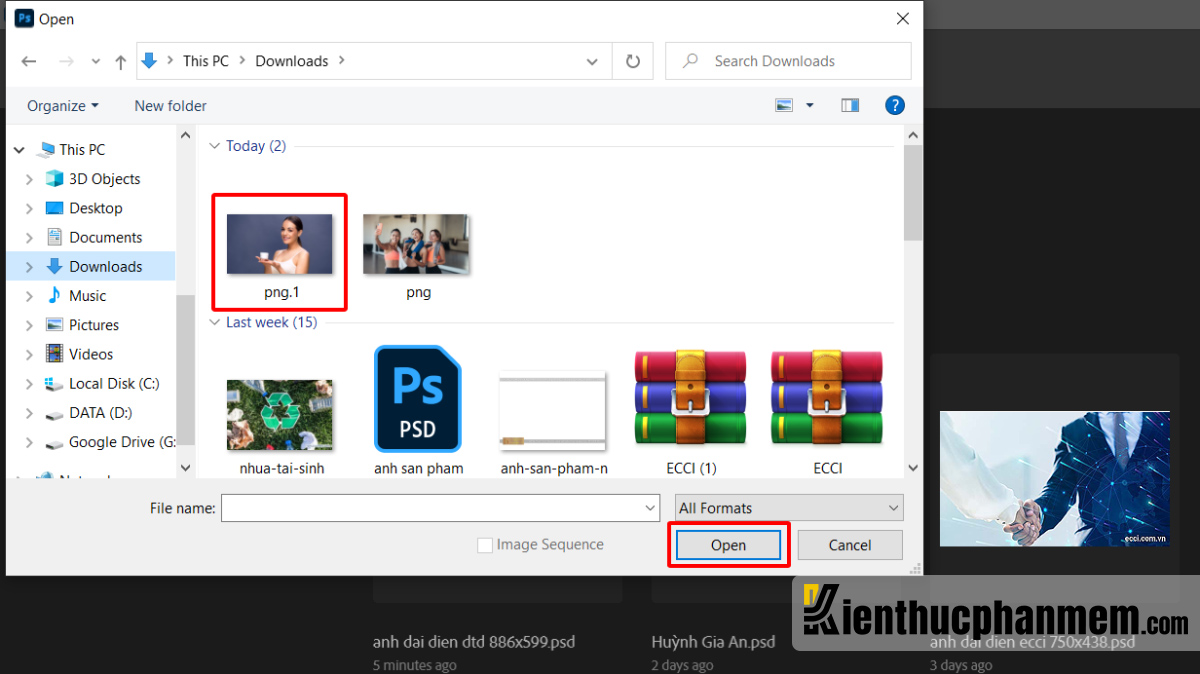
Task: Expand the 3D Objects tree node
Action: 30,179
